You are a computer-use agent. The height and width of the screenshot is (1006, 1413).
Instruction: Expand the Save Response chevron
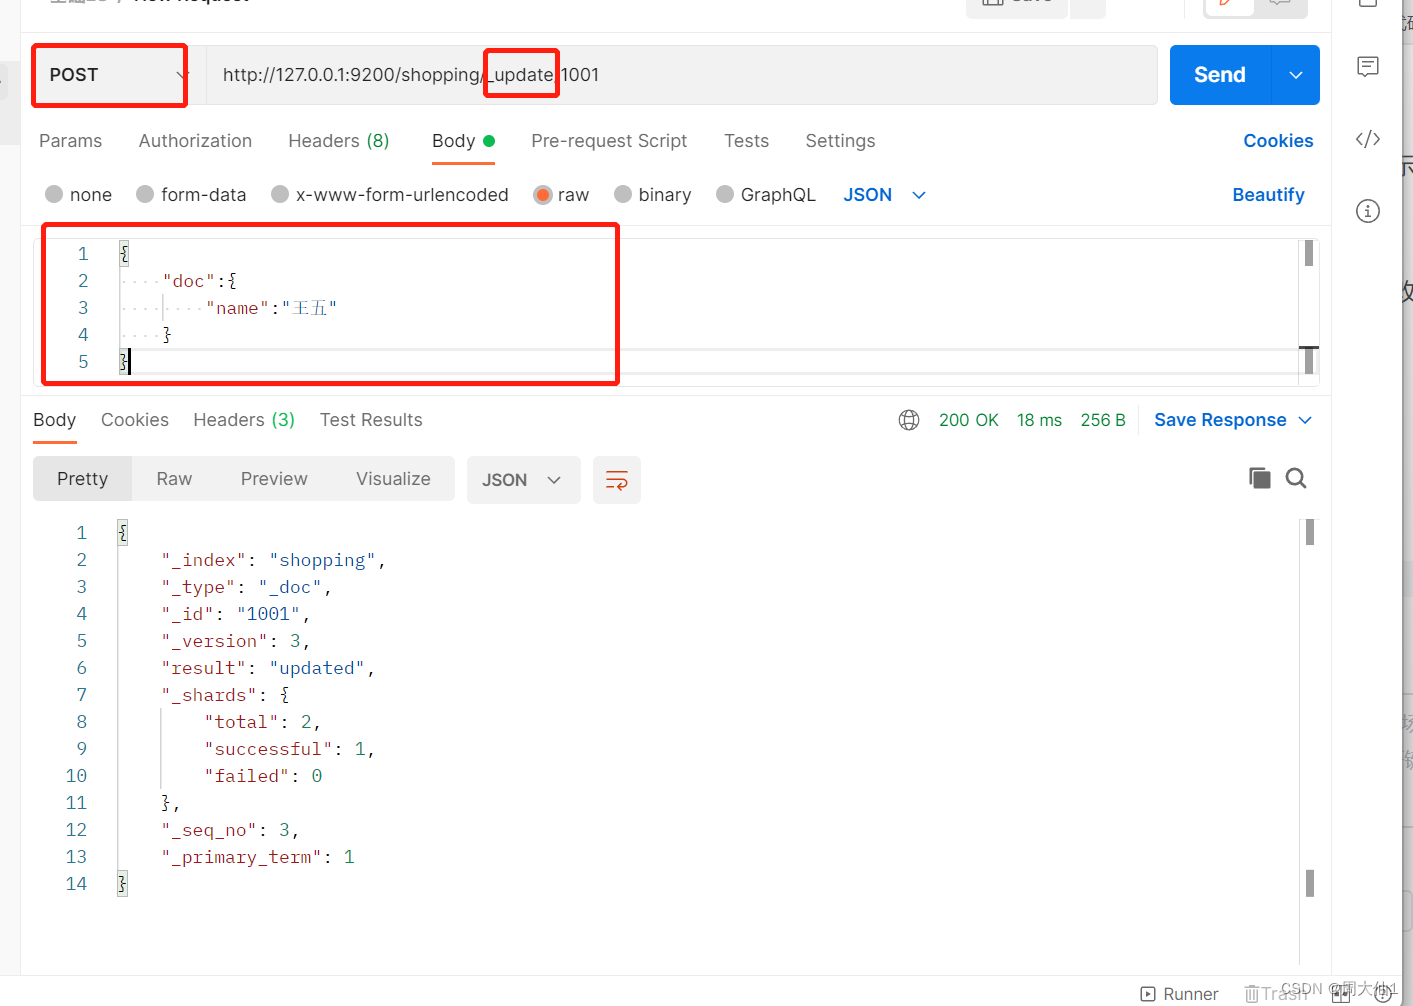[x=1305, y=420]
